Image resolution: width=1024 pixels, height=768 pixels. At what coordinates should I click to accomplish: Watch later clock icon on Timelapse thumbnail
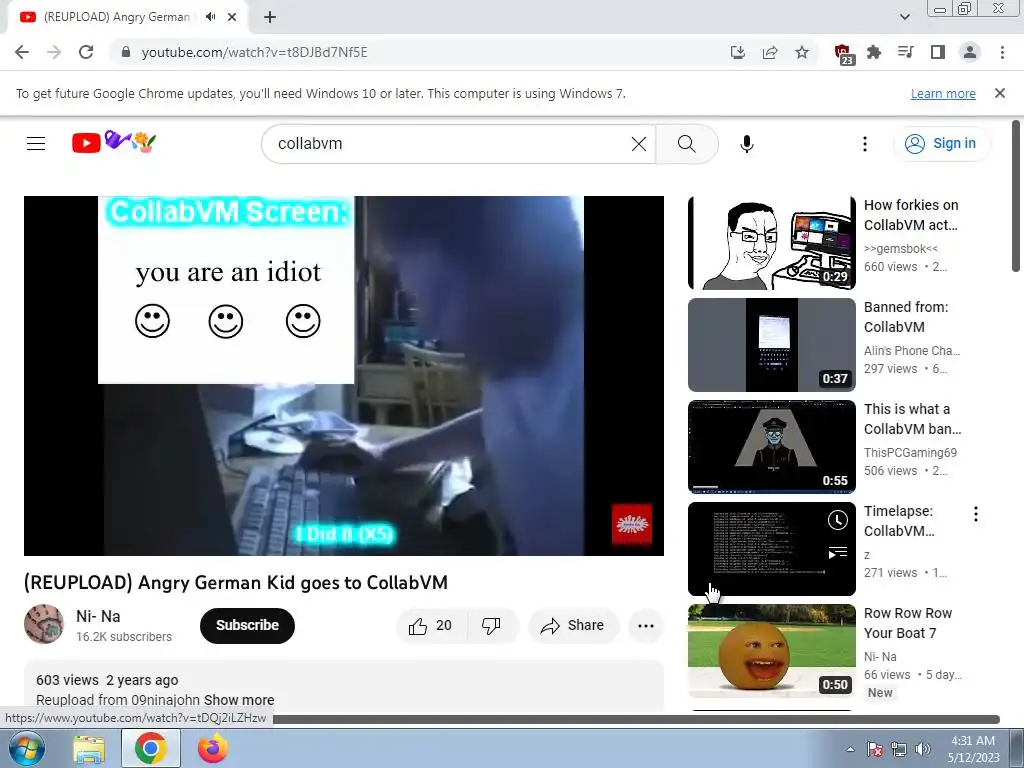(x=838, y=520)
